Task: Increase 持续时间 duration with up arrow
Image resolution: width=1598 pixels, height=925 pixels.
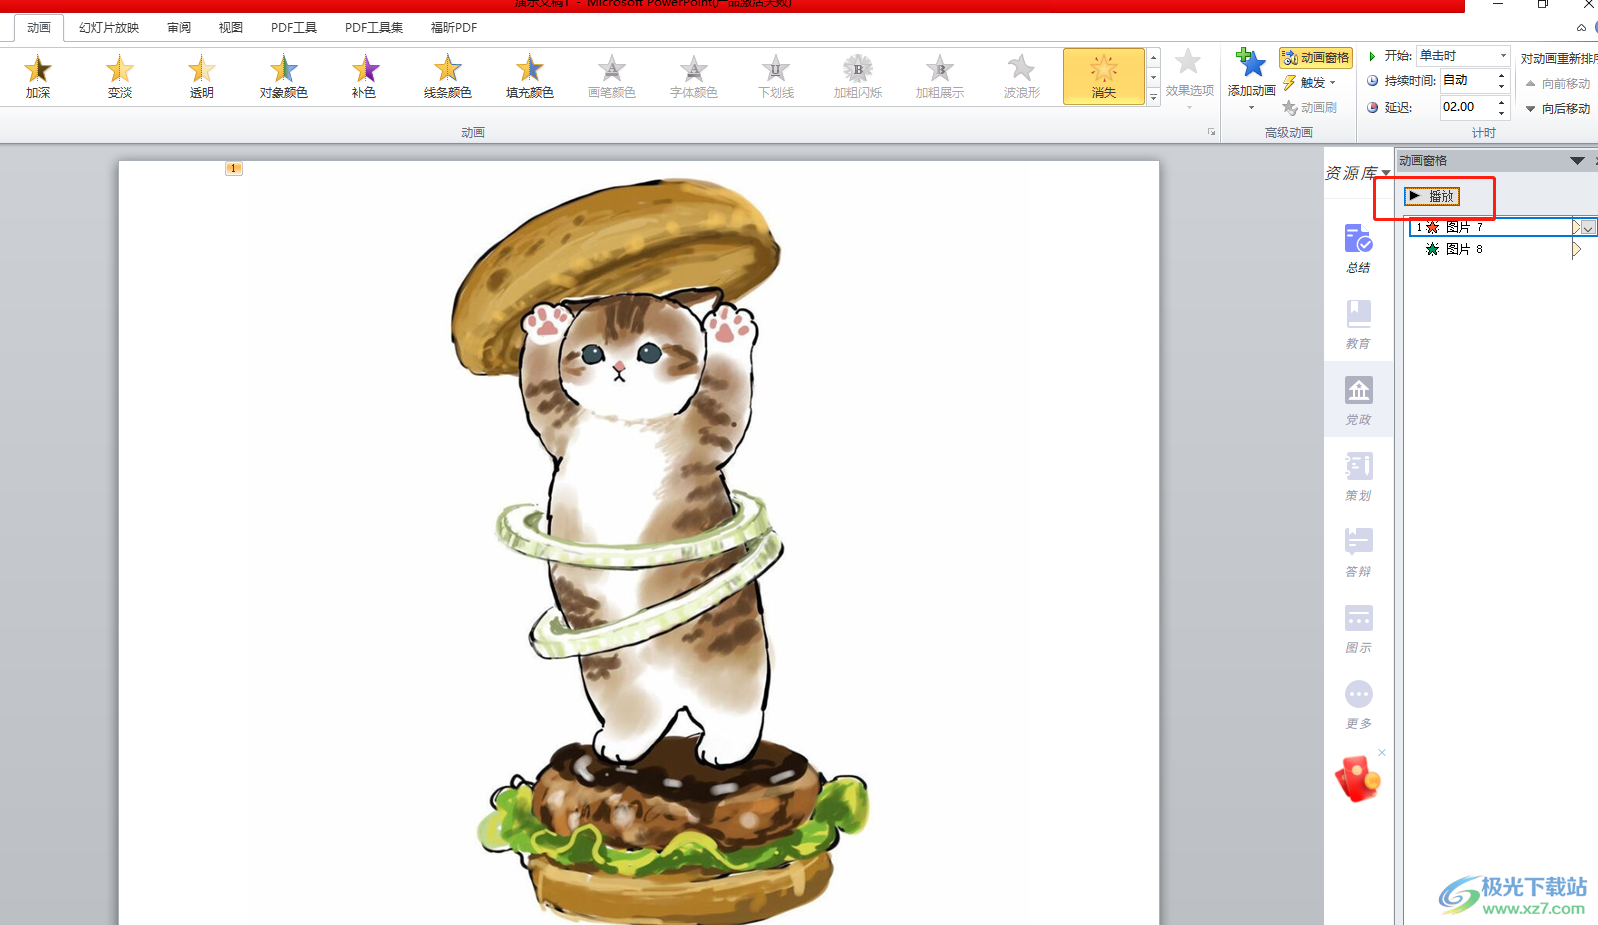Action: pyautogui.click(x=1501, y=75)
